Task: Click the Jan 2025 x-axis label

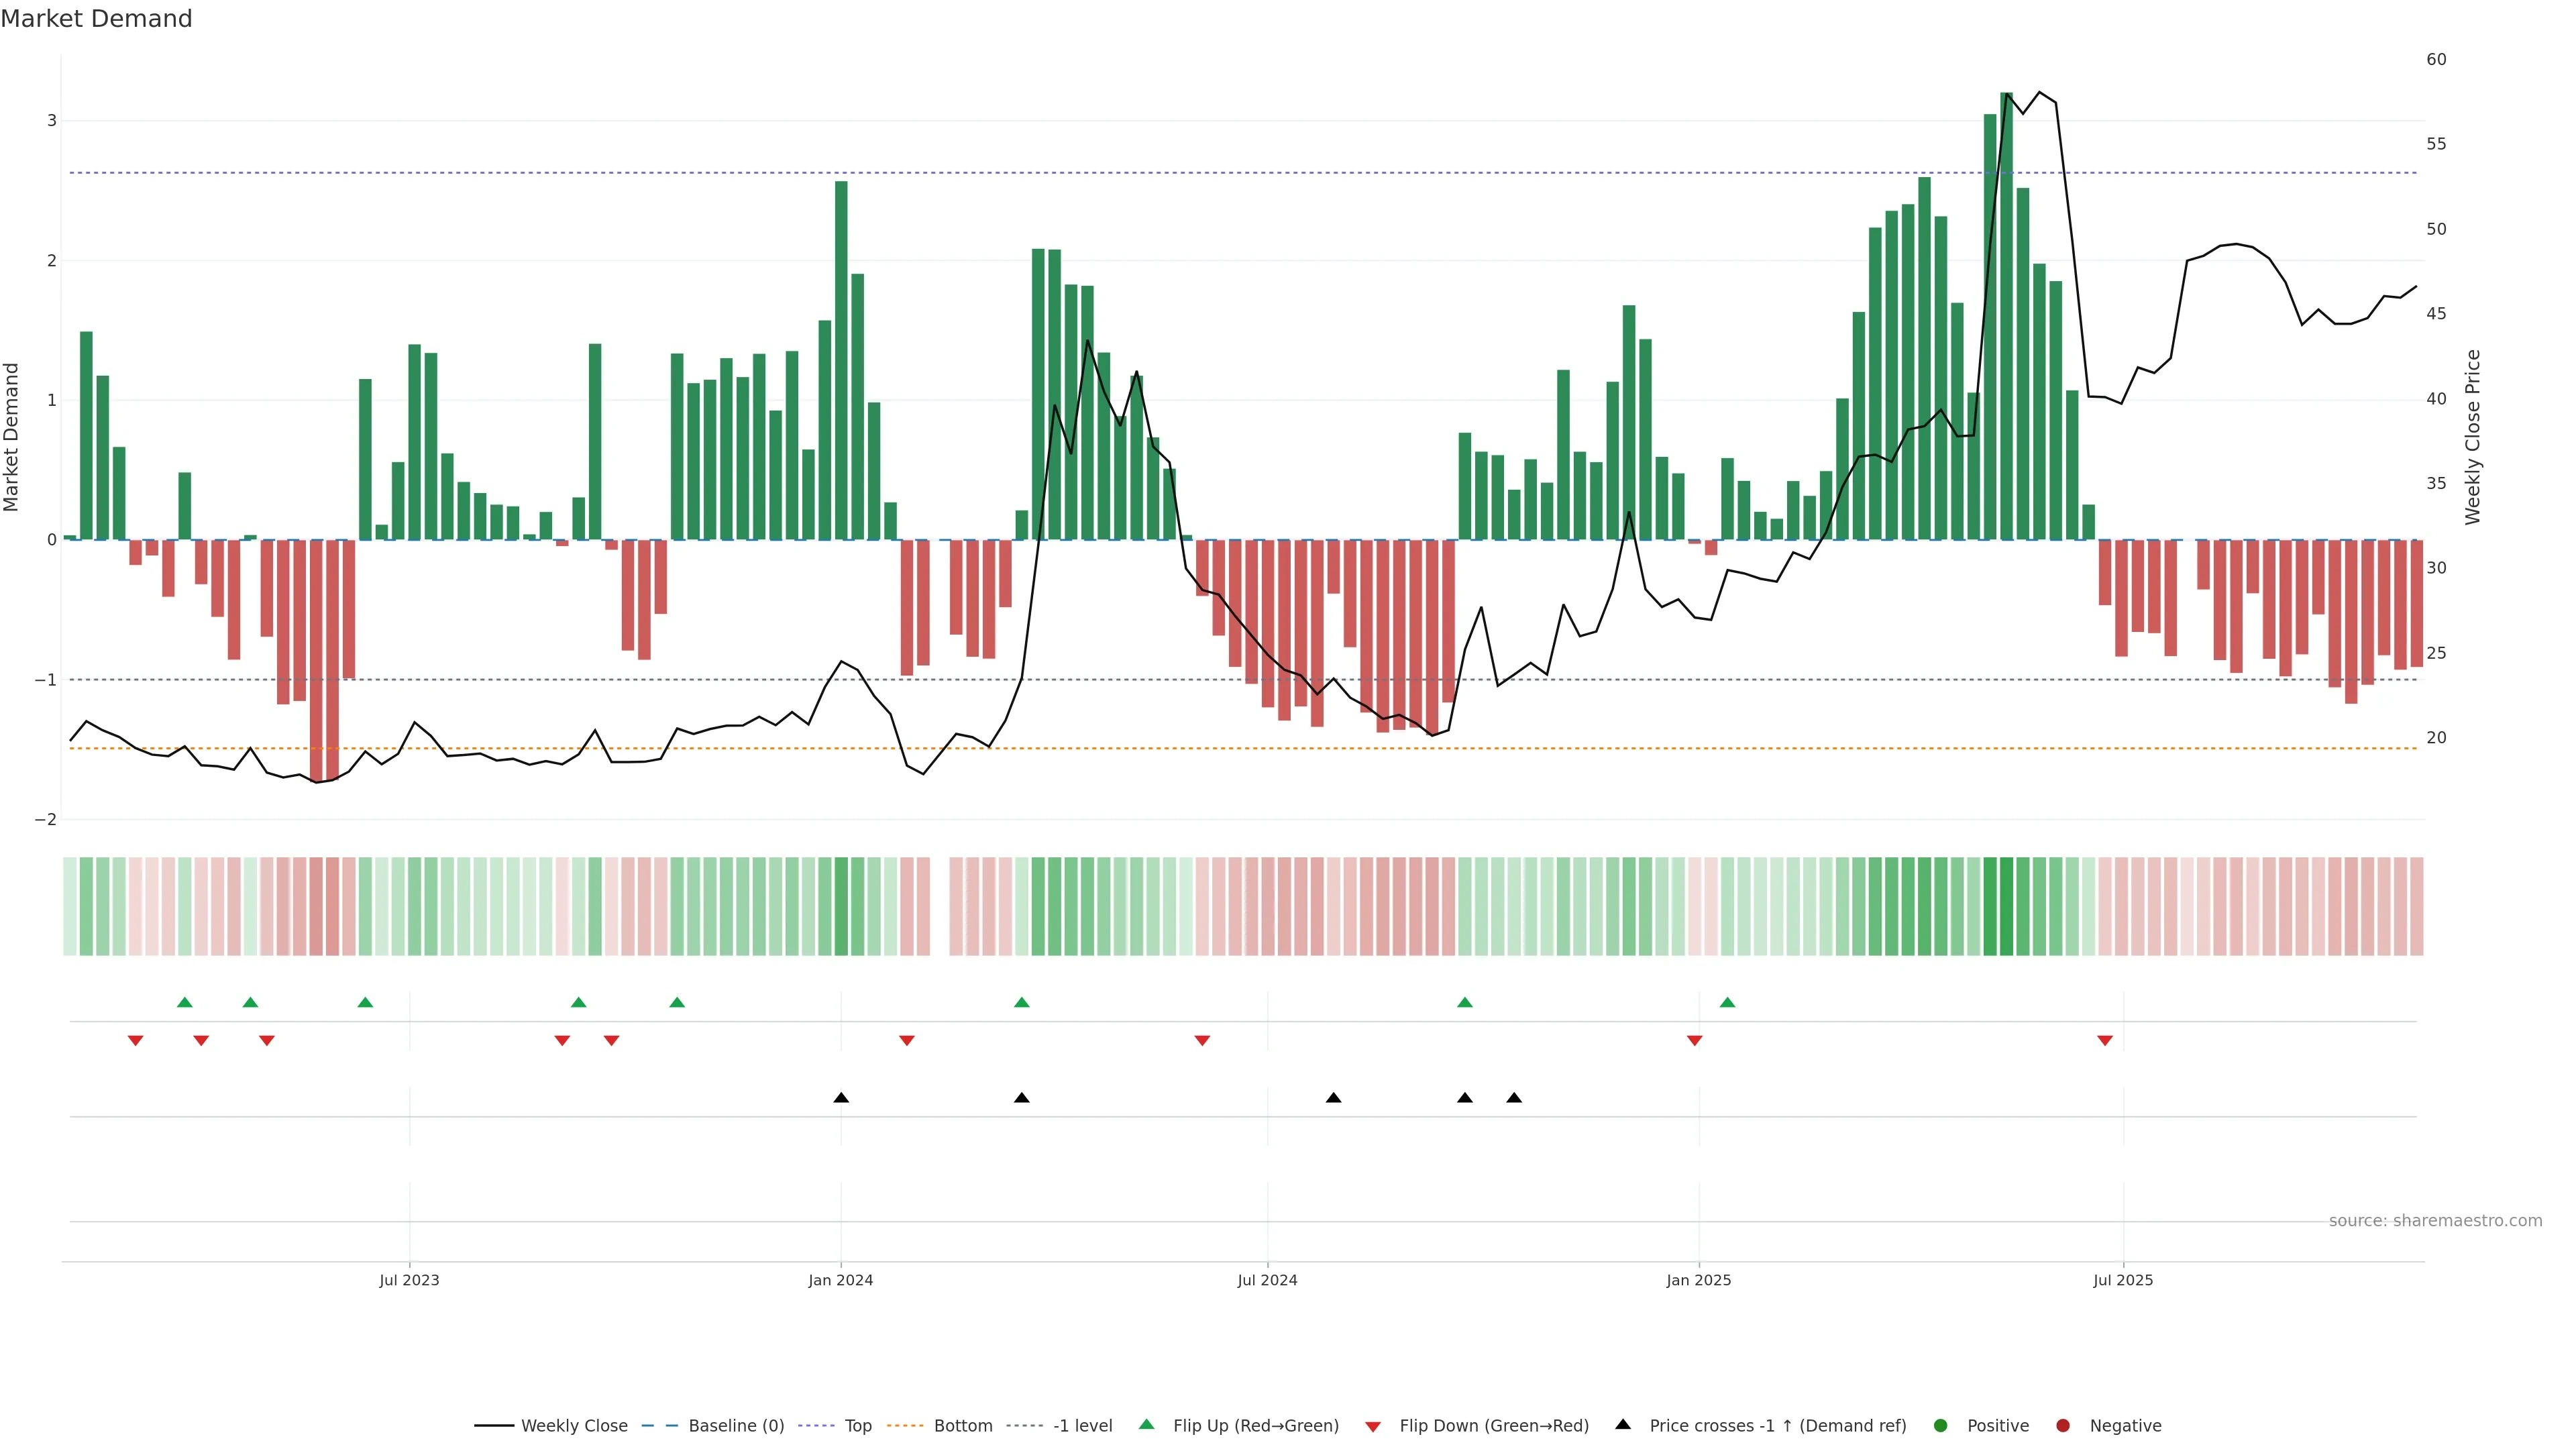Action: click(x=1698, y=1280)
